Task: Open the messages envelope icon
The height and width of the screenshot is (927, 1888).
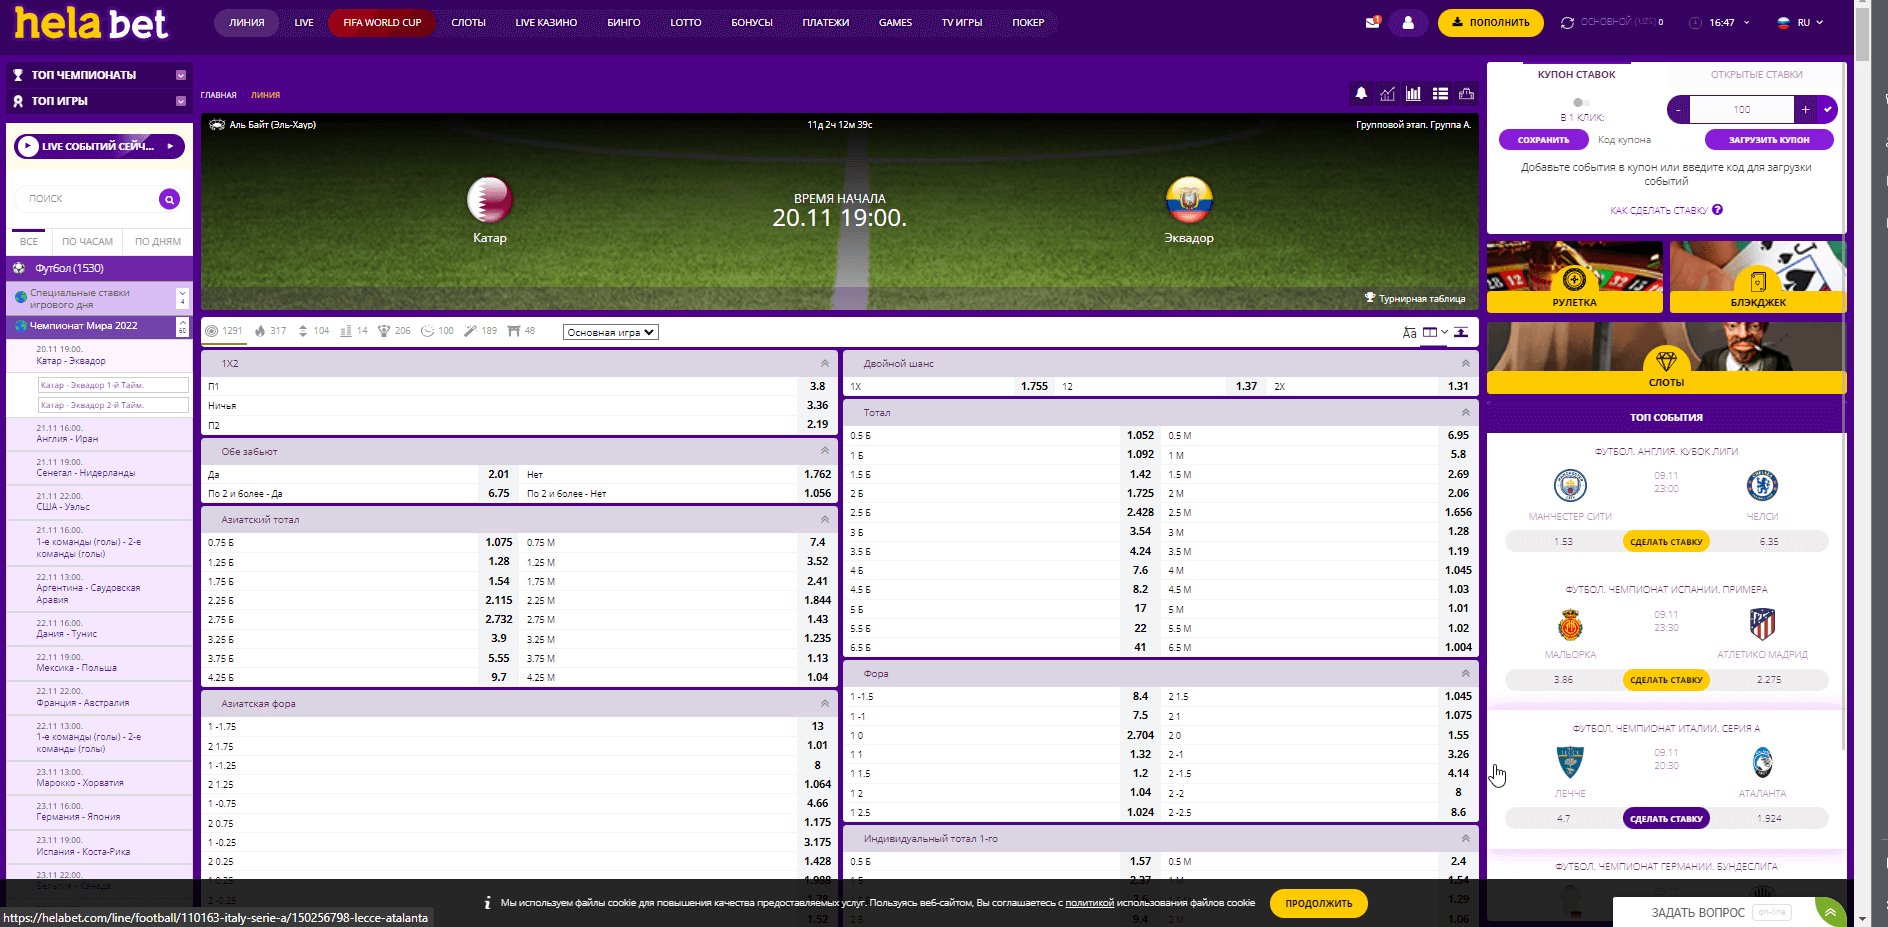Action: [1372, 22]
